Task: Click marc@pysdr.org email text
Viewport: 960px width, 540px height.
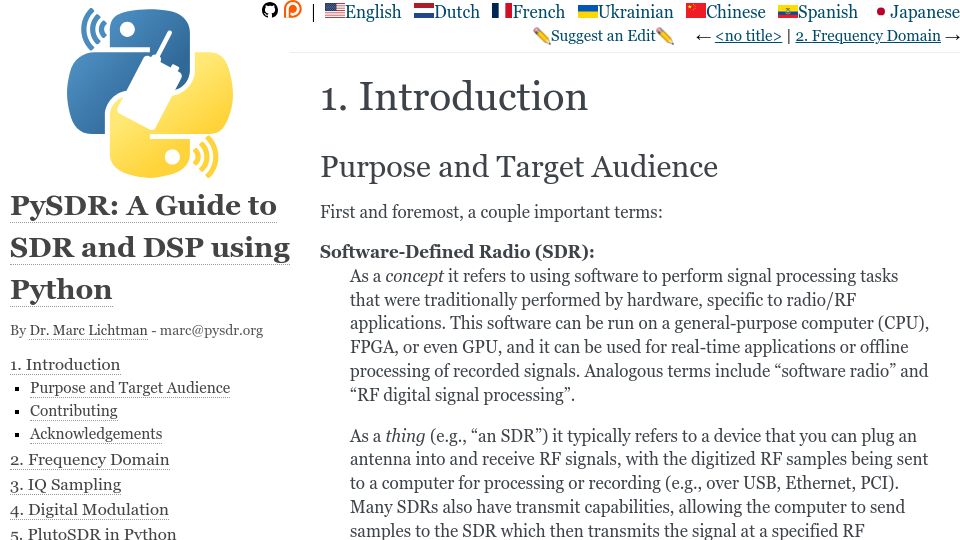Action: 211,331
